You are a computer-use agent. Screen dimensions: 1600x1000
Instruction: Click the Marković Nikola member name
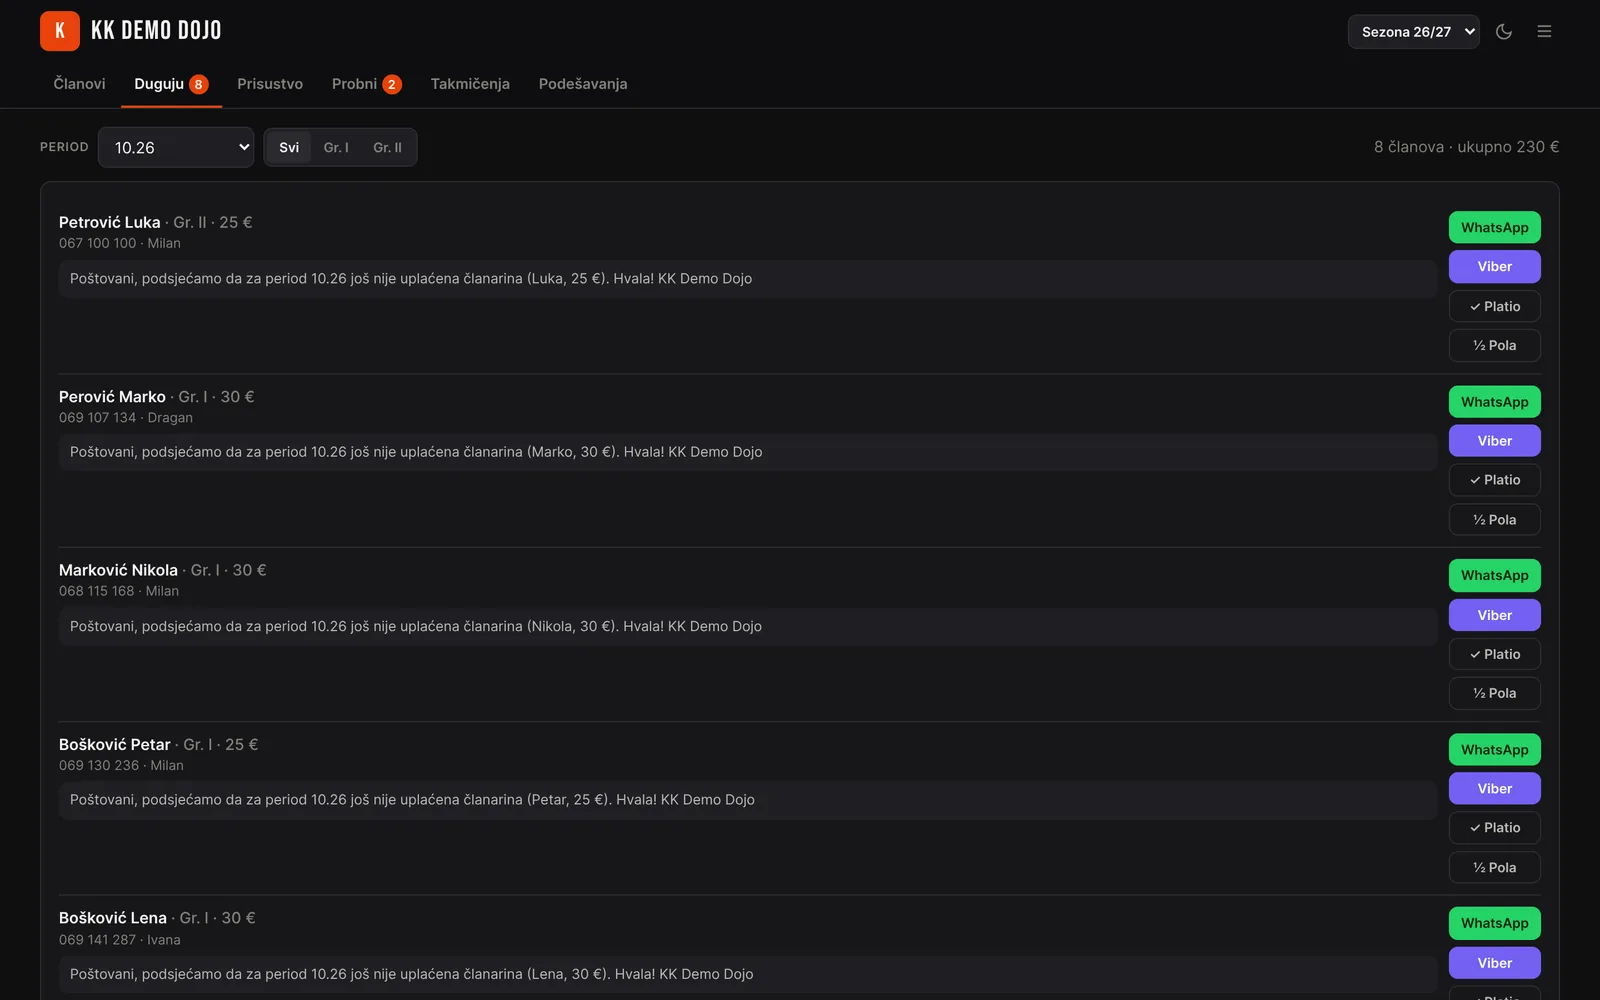pos(118,570)
